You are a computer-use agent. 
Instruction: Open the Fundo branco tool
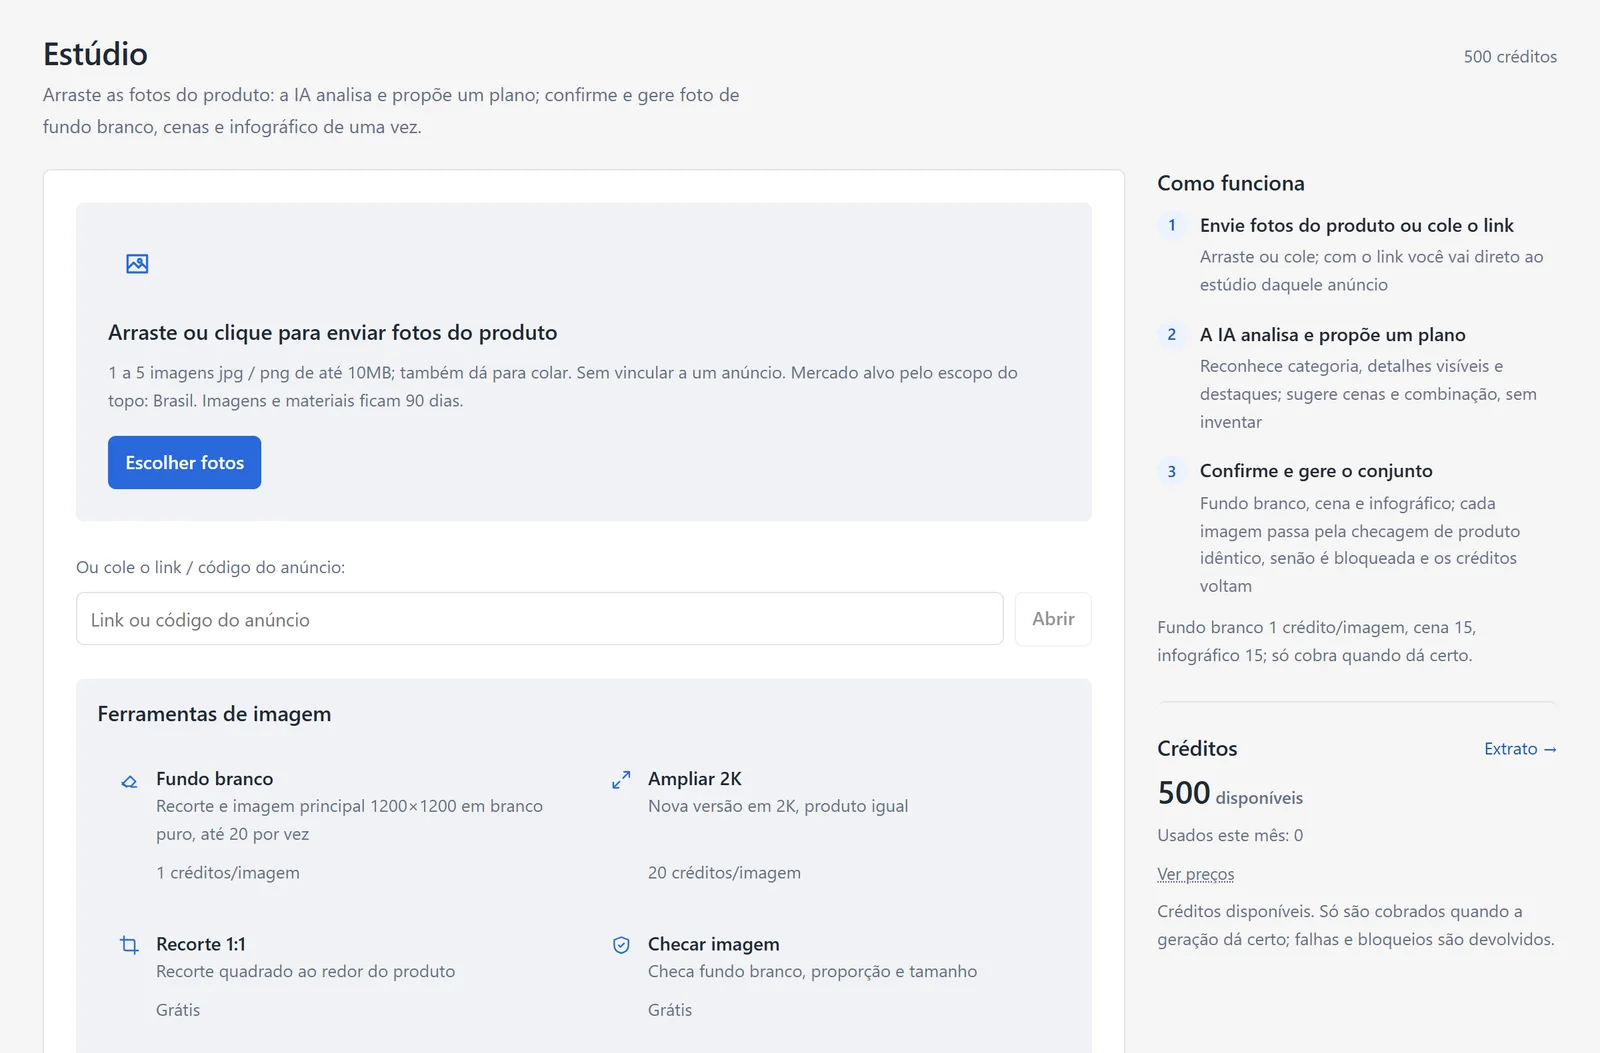coord(338,824)
